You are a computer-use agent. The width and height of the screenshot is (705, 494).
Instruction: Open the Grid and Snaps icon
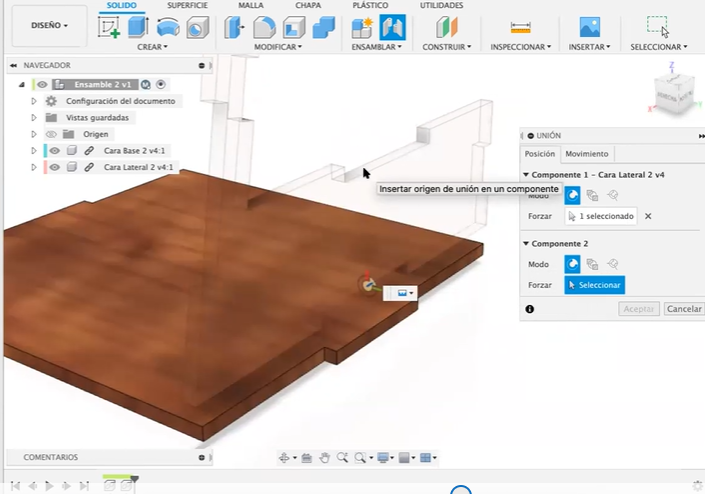404,458
